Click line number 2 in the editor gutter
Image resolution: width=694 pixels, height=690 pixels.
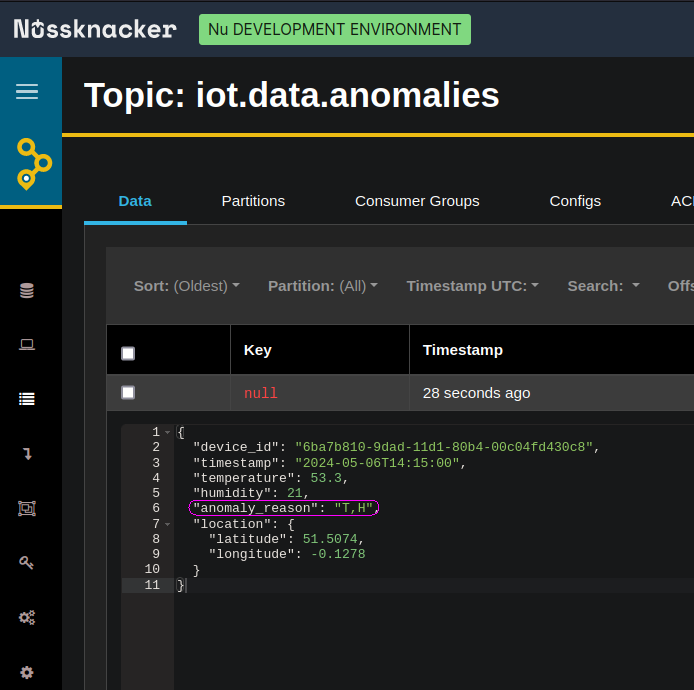click(156, 447)
